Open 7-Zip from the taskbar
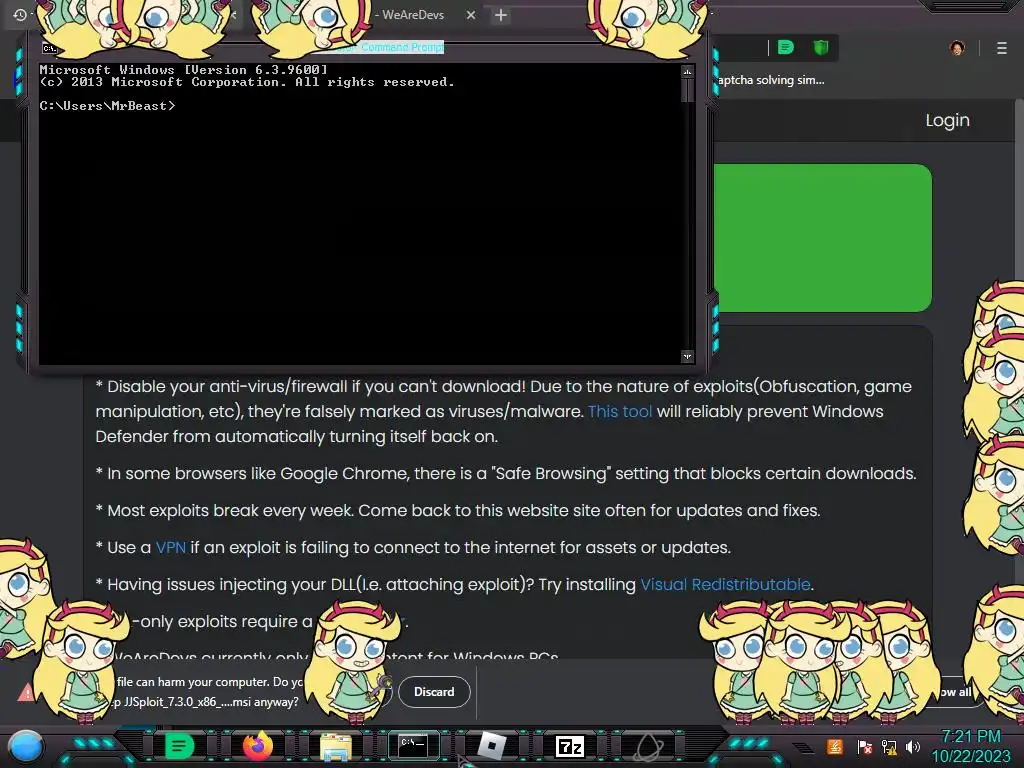Screen dimensions: 1024x768 click(569, 746)
